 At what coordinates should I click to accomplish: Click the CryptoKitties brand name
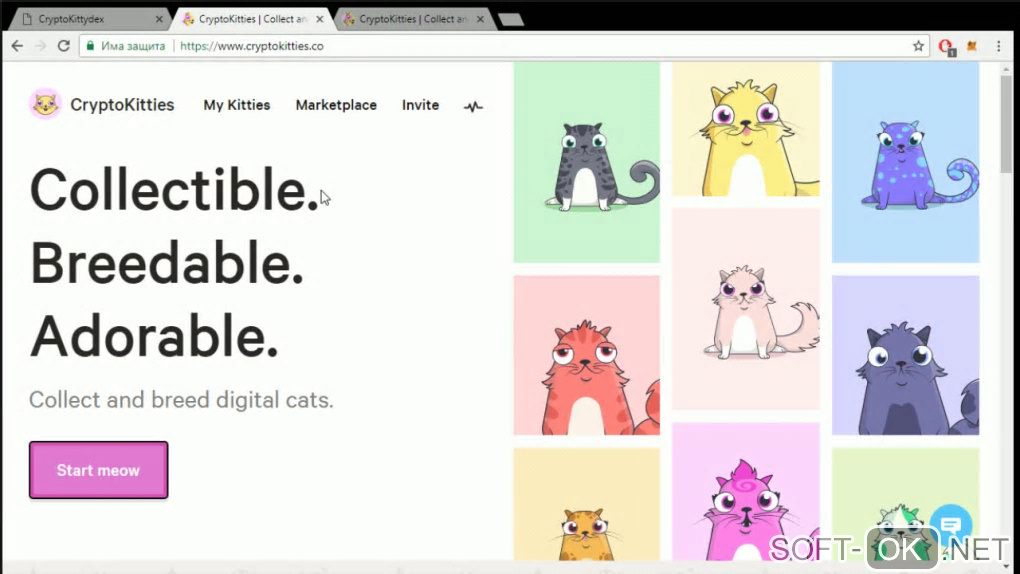[122, 105]
